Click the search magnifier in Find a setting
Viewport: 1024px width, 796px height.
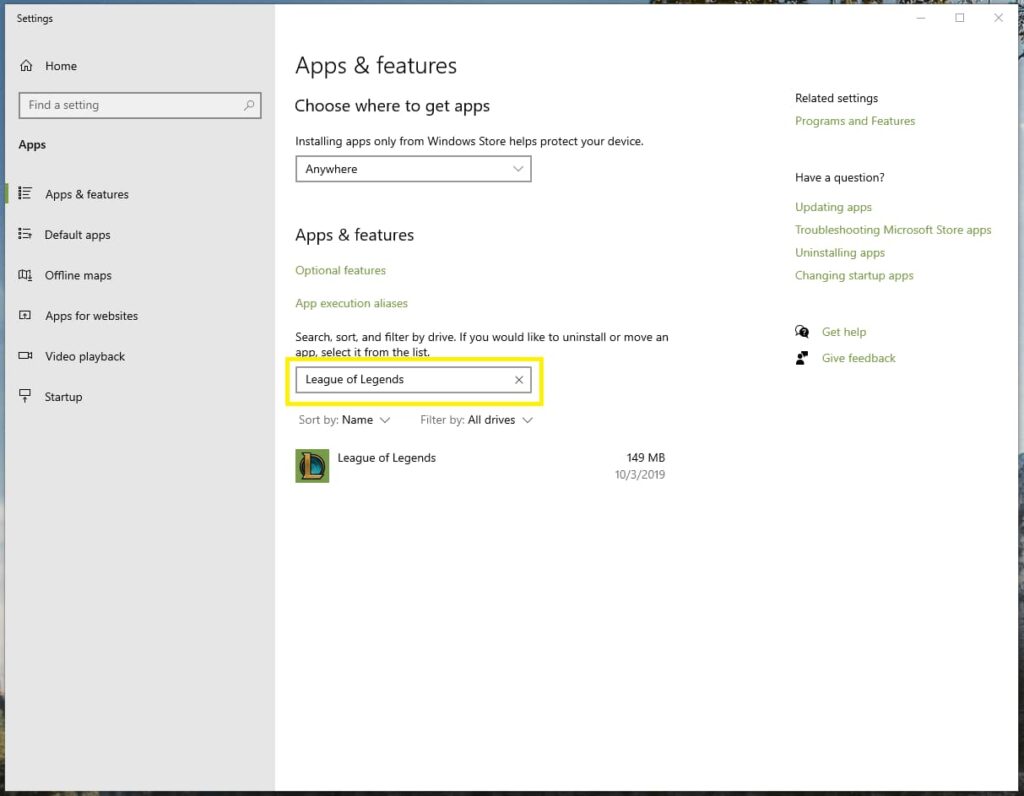coord(249,105)
